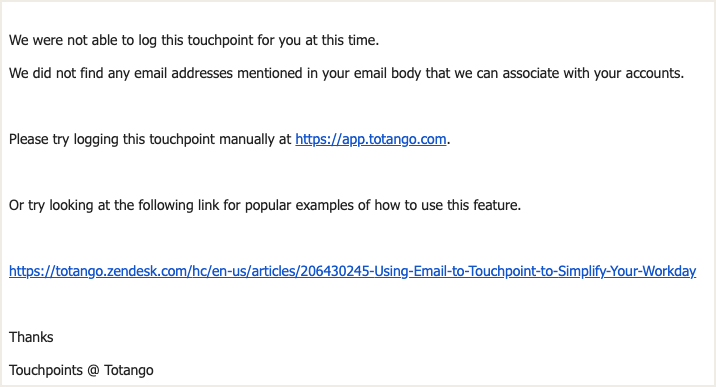Click the 'Touchpoints @ Totango' signature
The image size is (716, 387).
click(x=81, y=370)
